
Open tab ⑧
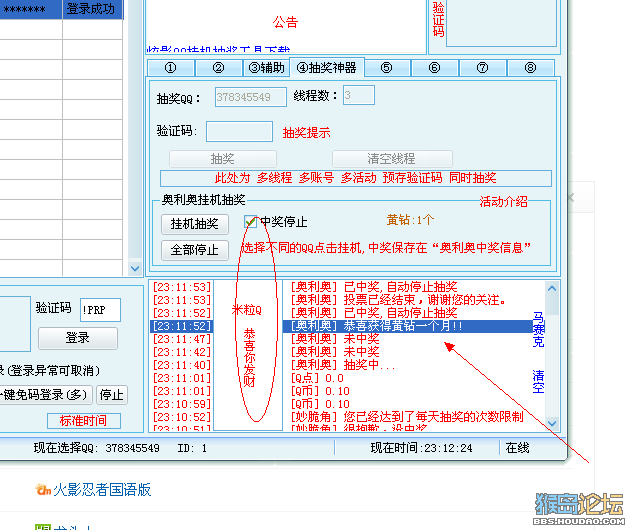[530, 68]
